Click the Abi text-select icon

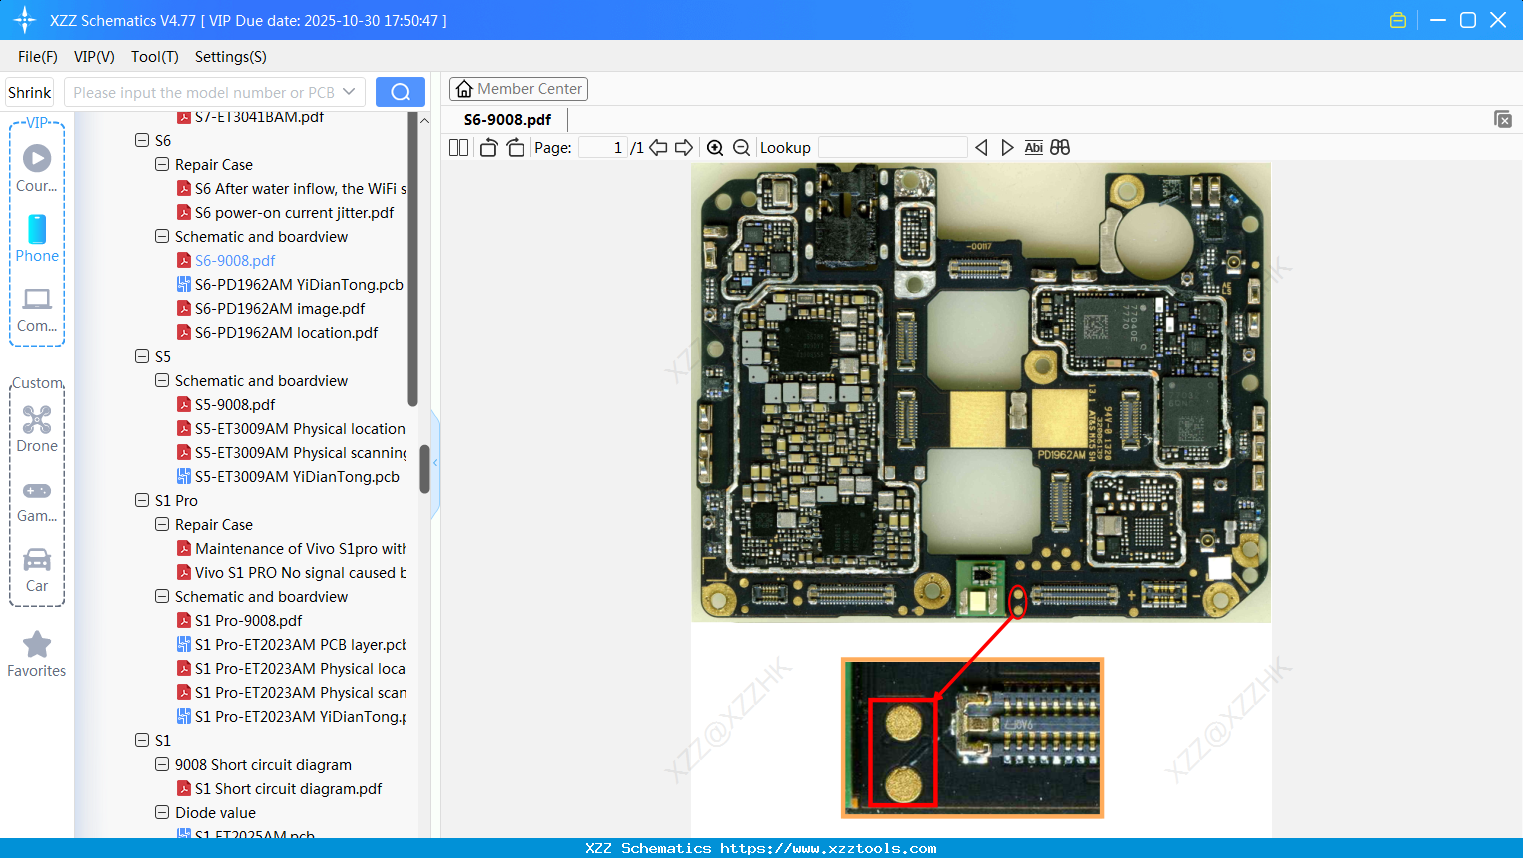coord(1033,148)
